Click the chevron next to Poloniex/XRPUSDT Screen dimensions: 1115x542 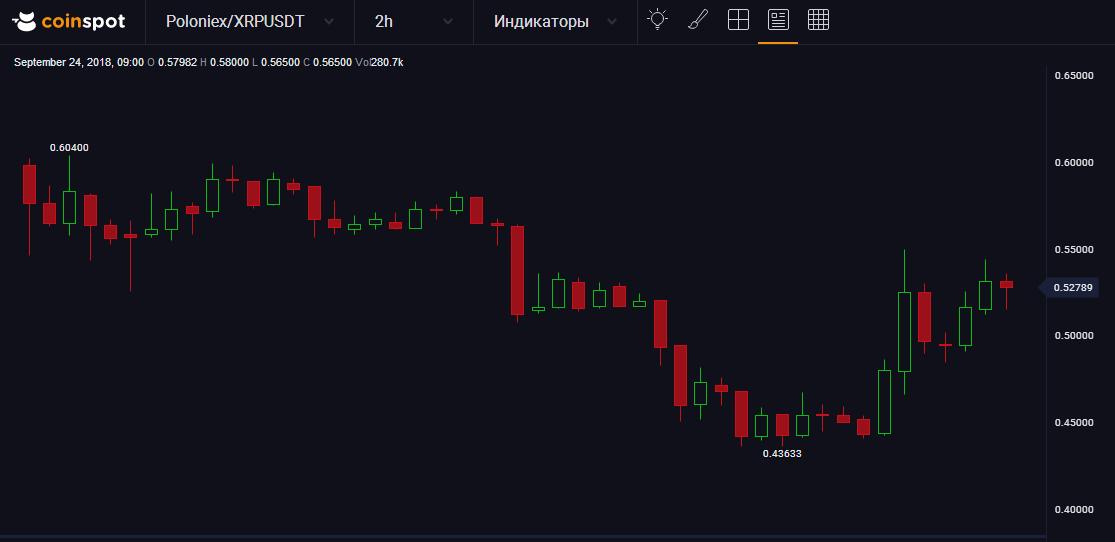(329, 22)
